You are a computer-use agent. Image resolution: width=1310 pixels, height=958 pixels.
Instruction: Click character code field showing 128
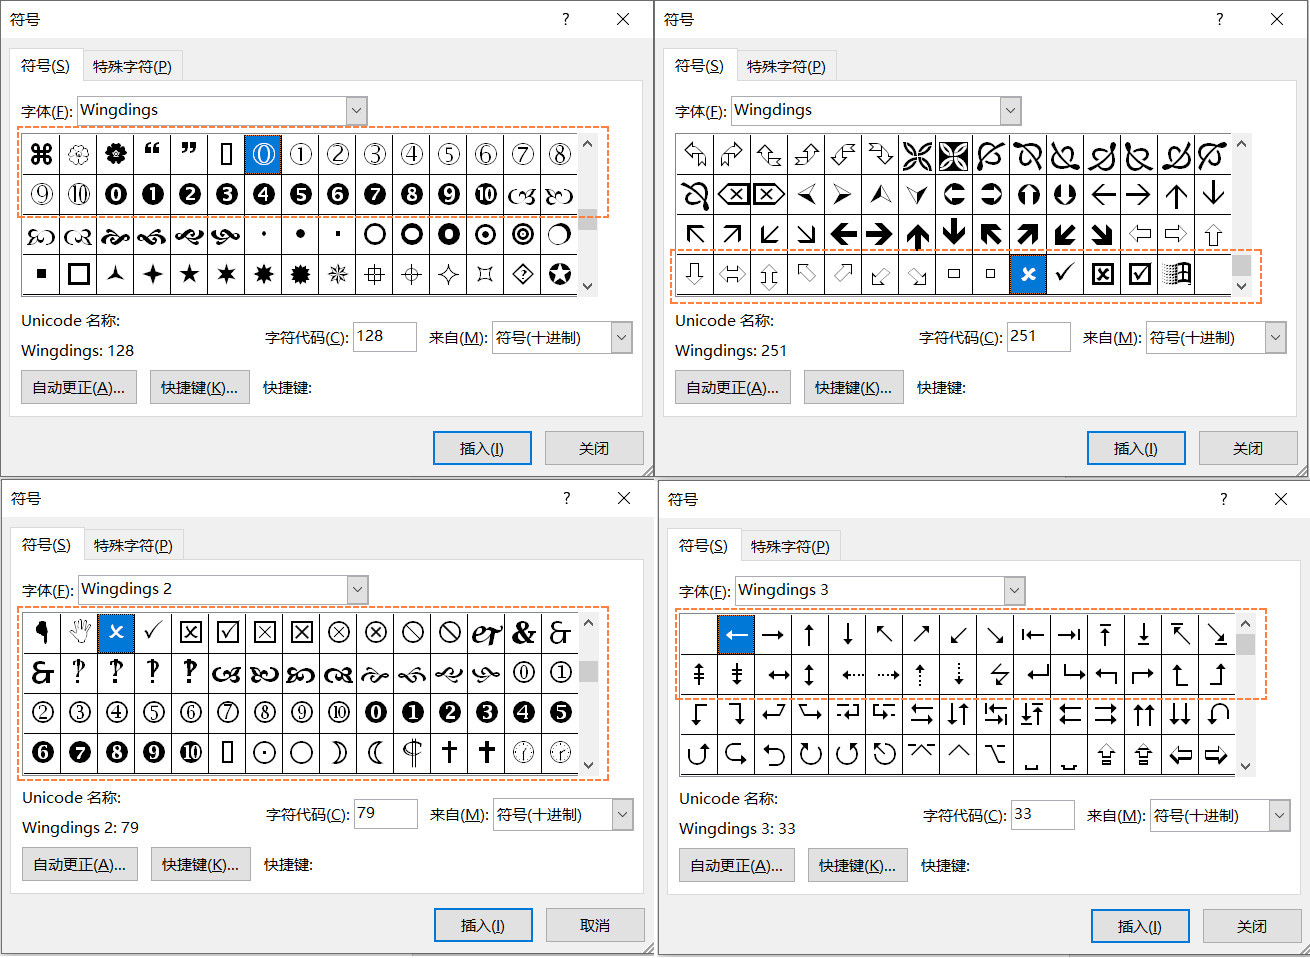point(385,337)
